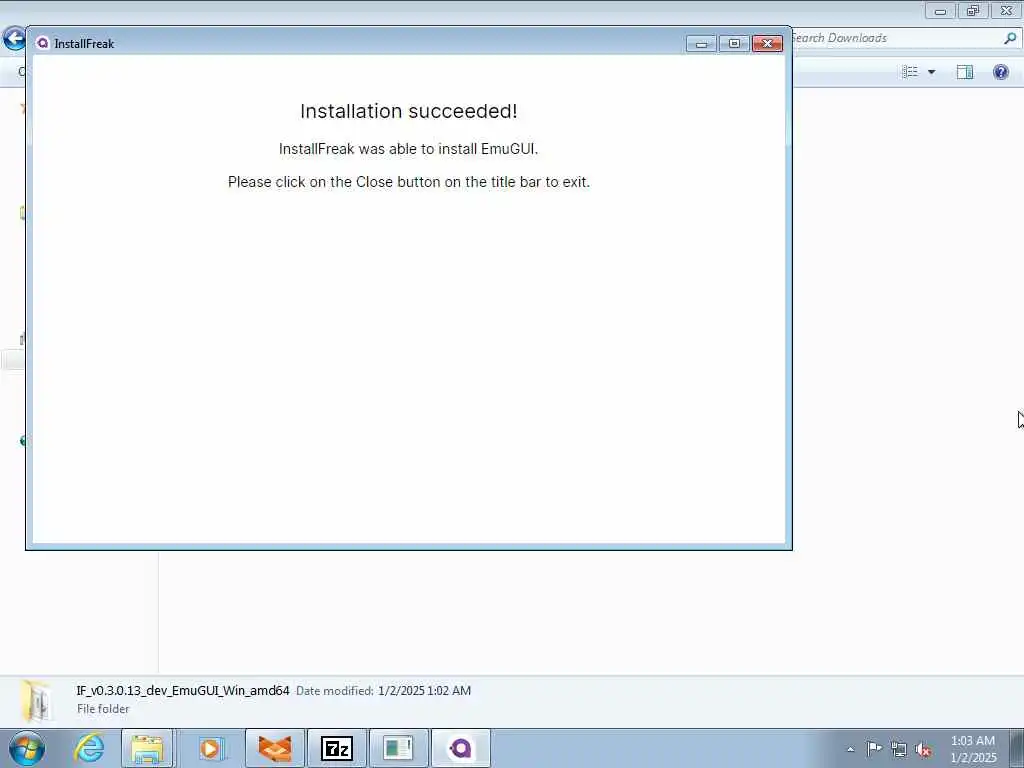Change view icon in Explorer toolbar

910,72
